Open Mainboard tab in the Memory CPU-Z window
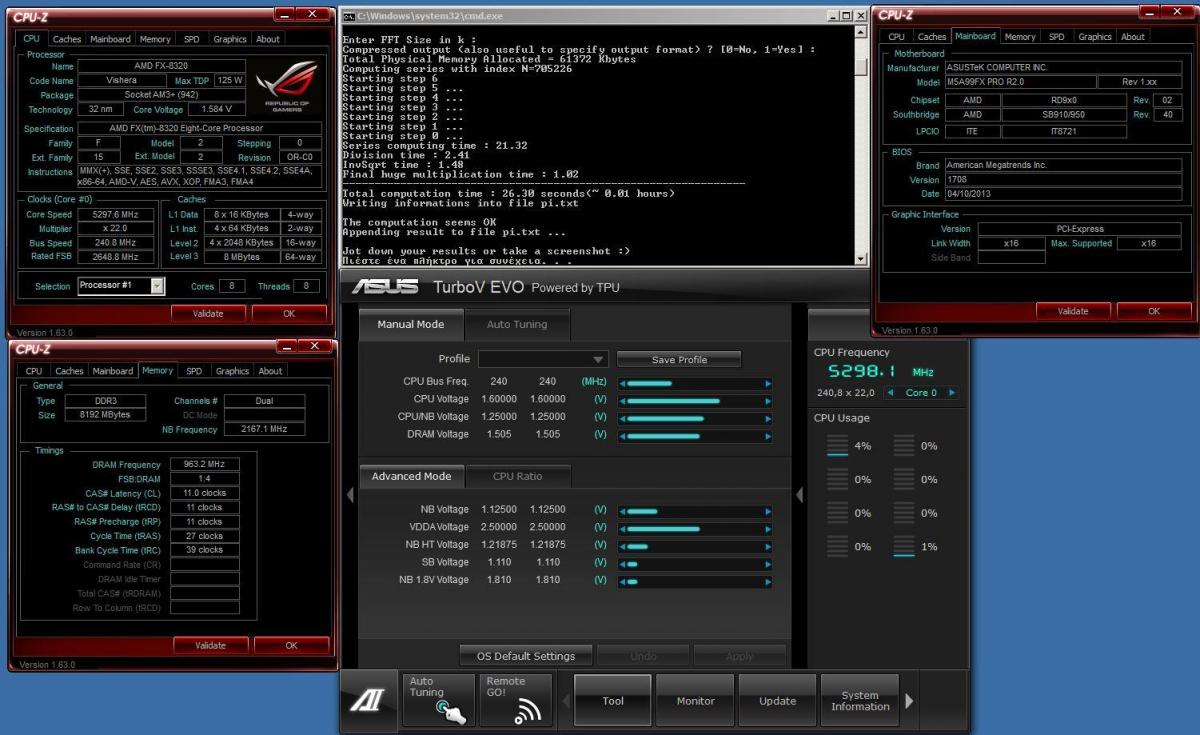This screenshot has width=1200, height=735. pyautogui.click(x=113, y=371)
